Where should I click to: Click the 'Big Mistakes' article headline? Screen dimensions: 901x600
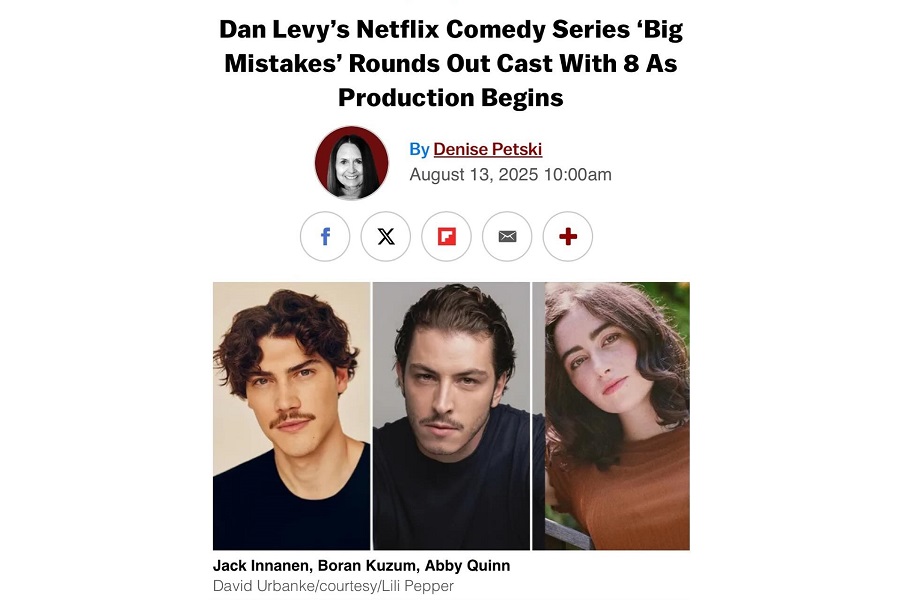tap(450, 63)
